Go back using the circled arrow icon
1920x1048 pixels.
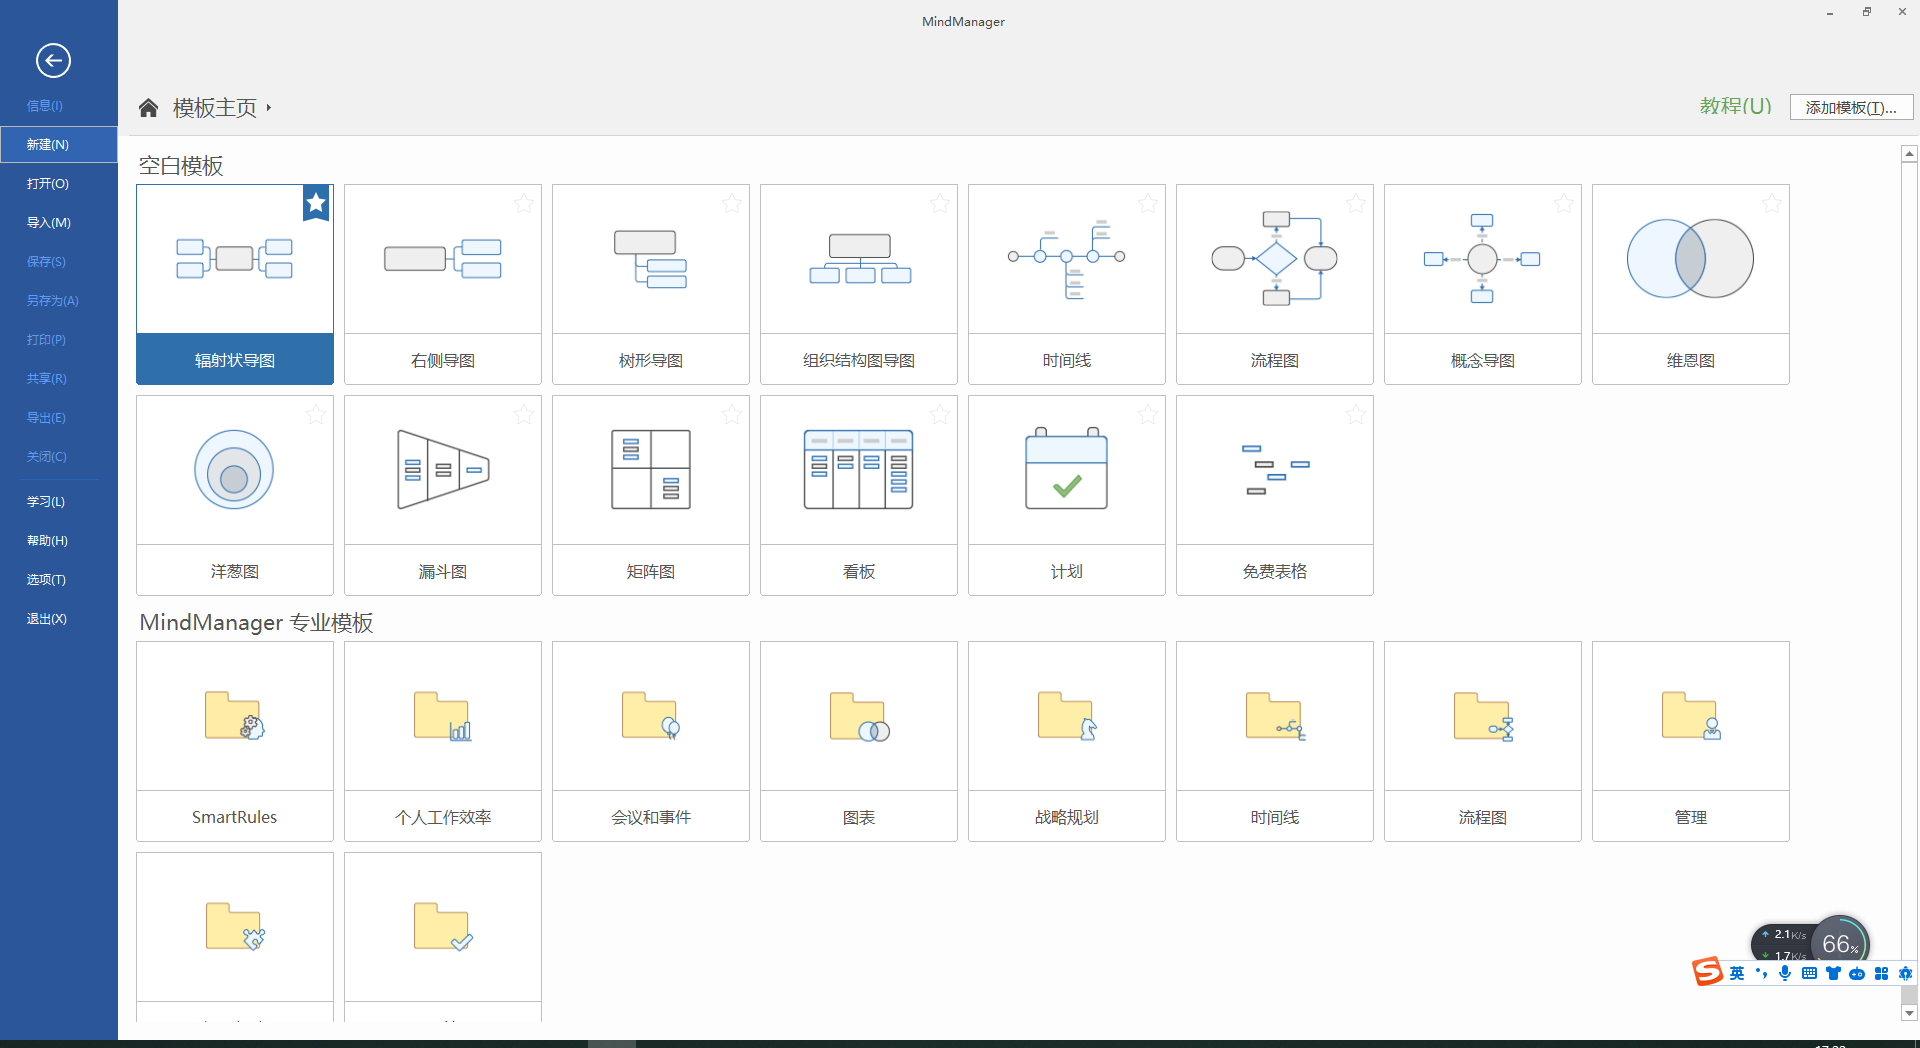click(x=53, y=60)
